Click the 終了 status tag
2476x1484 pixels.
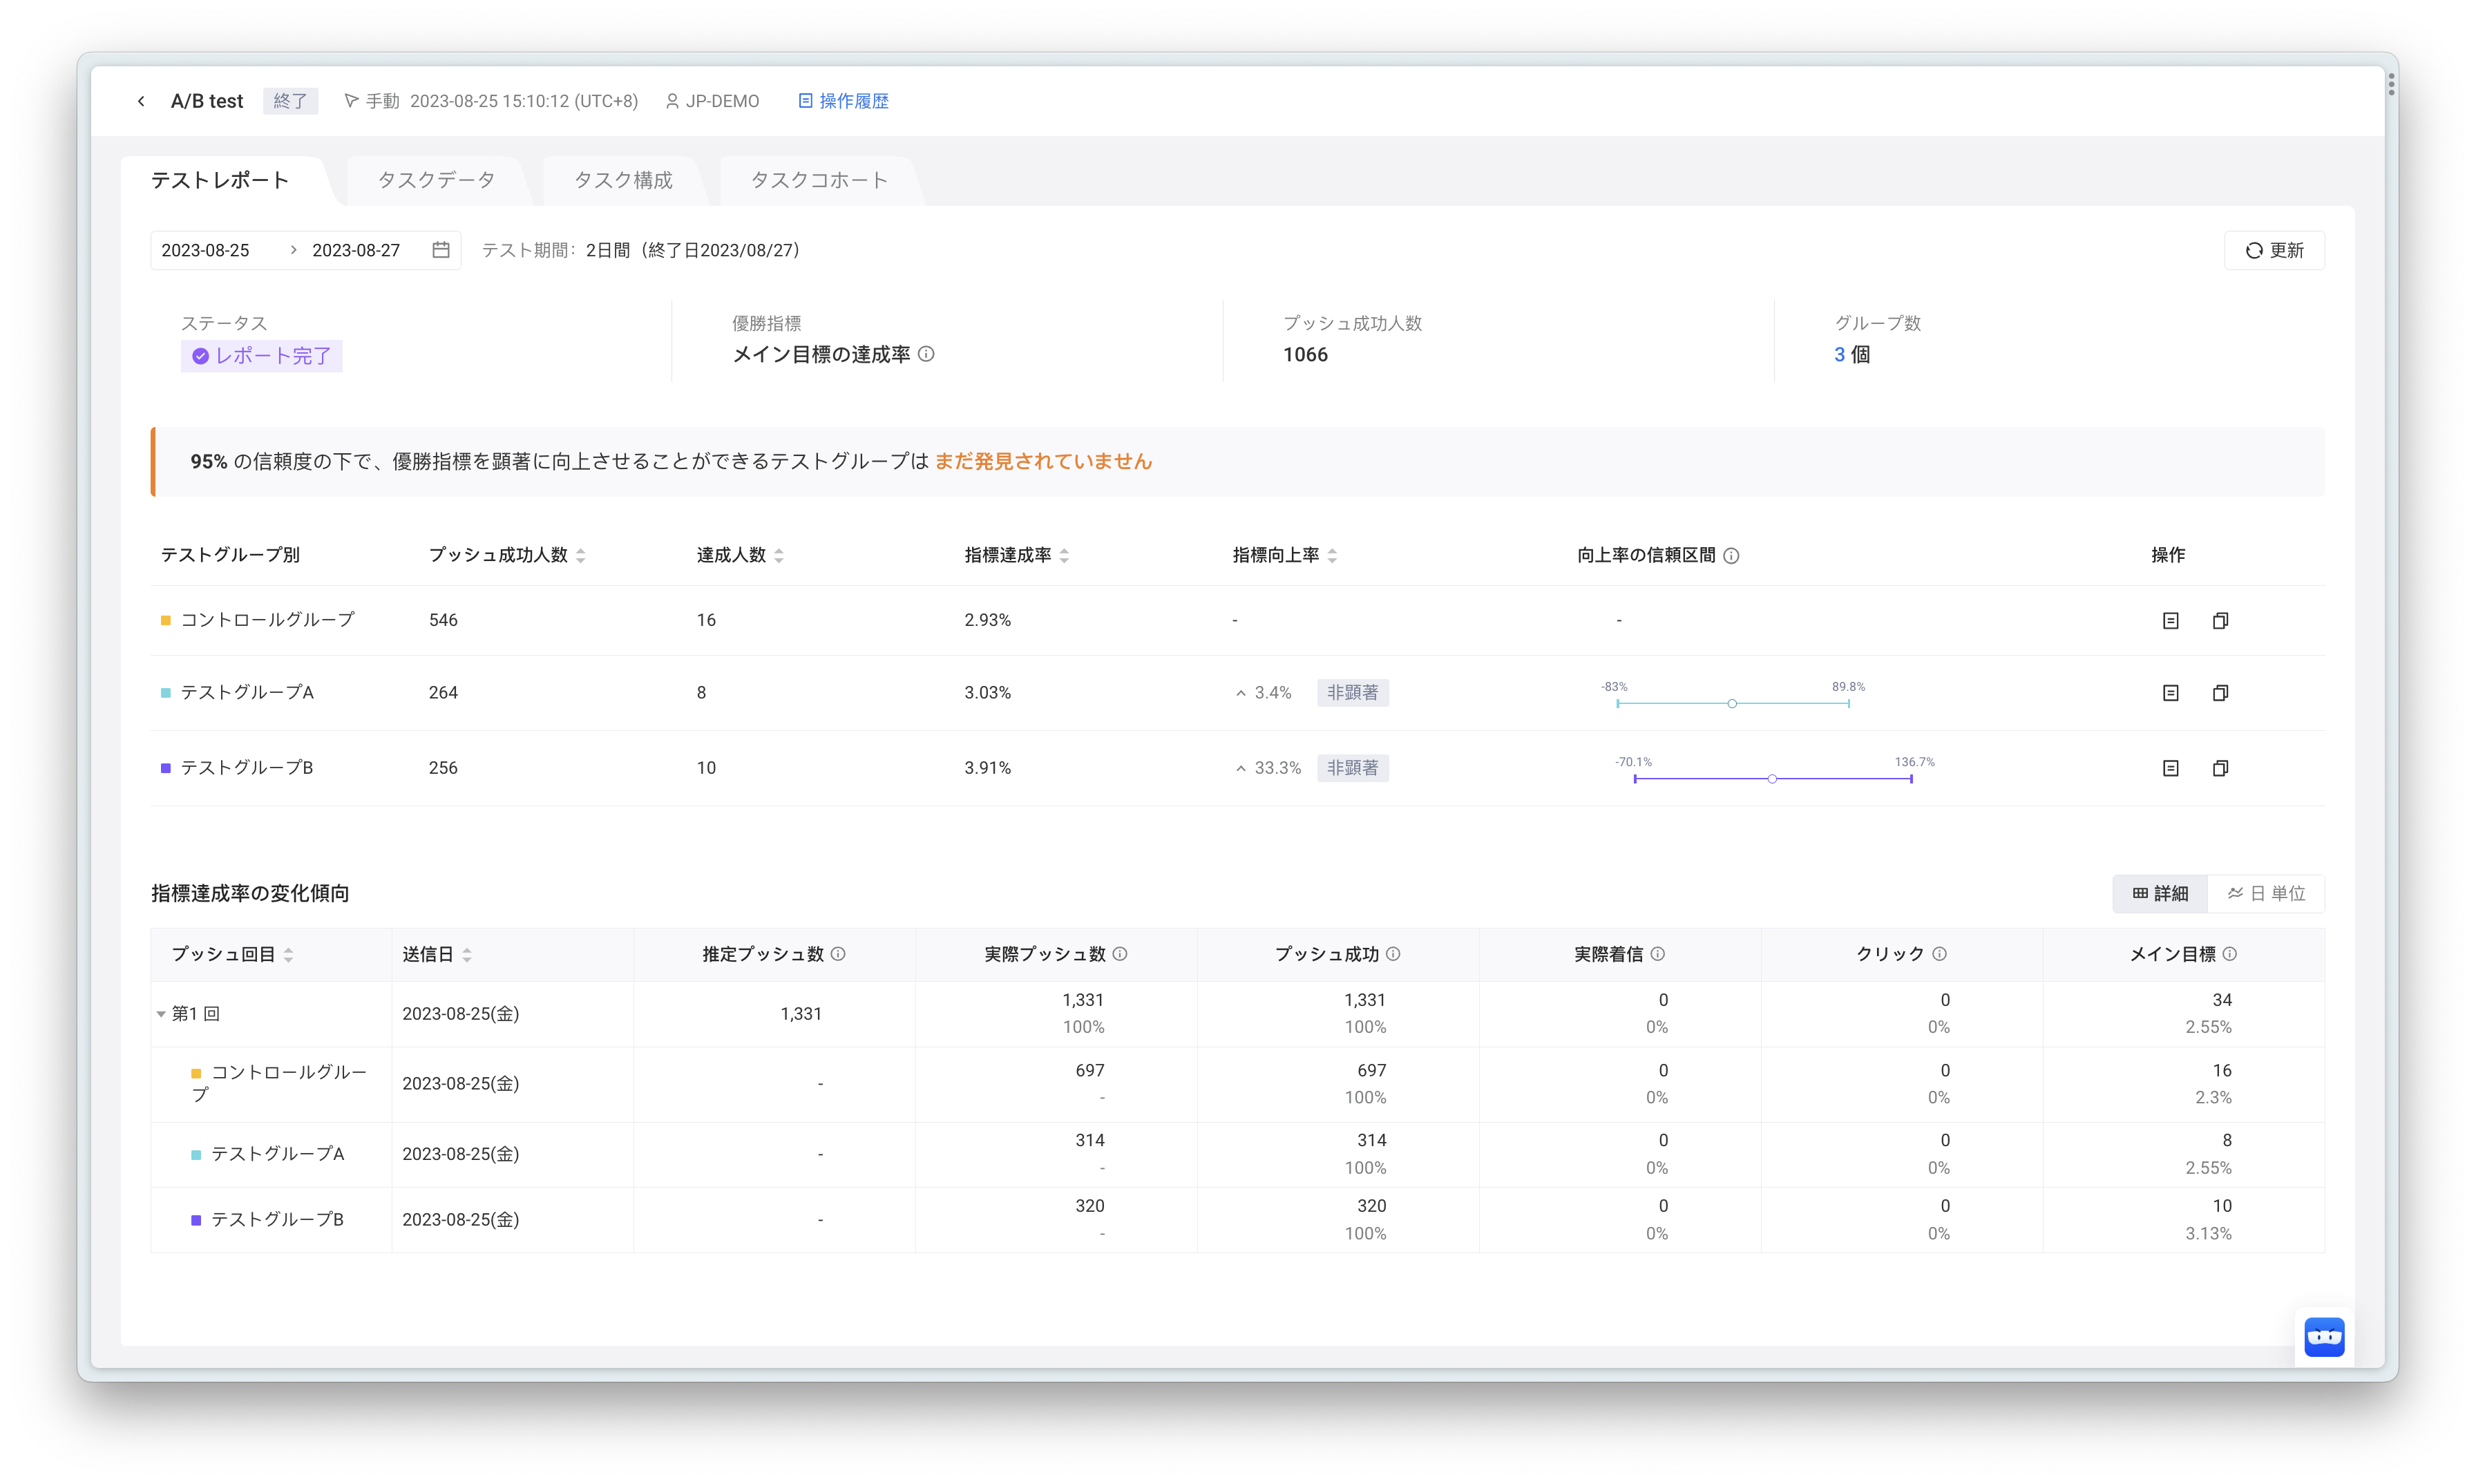[x=290, y=101]
